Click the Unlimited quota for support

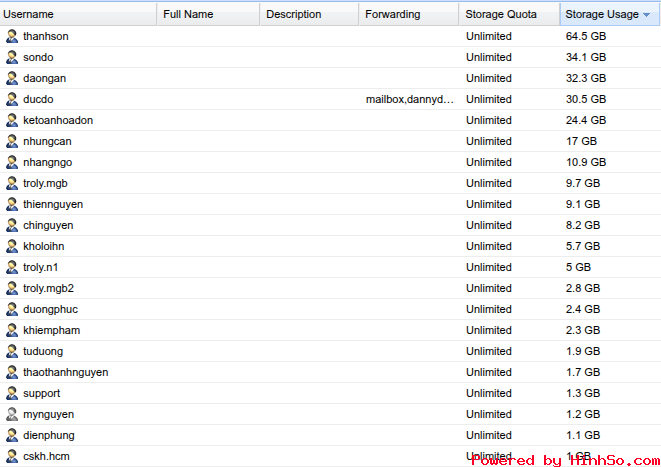point(489,393)
